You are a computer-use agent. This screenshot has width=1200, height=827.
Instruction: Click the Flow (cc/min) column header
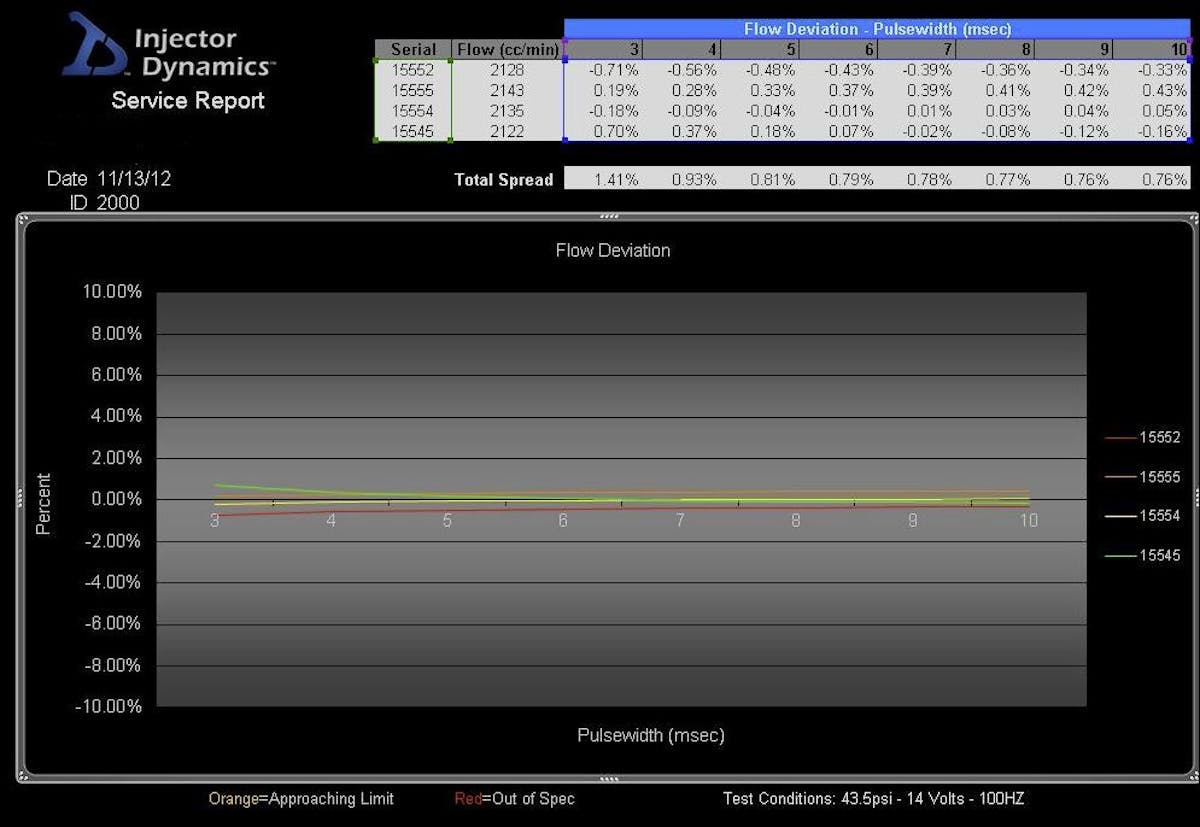click(507, 49)
